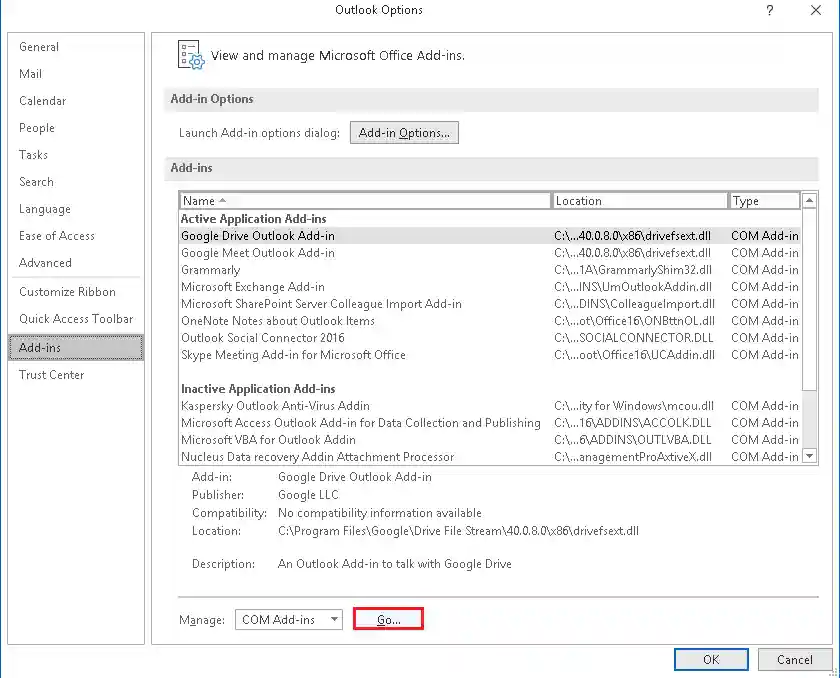Select the Add-ins category
840x678 pixels.
coord(76,348)
